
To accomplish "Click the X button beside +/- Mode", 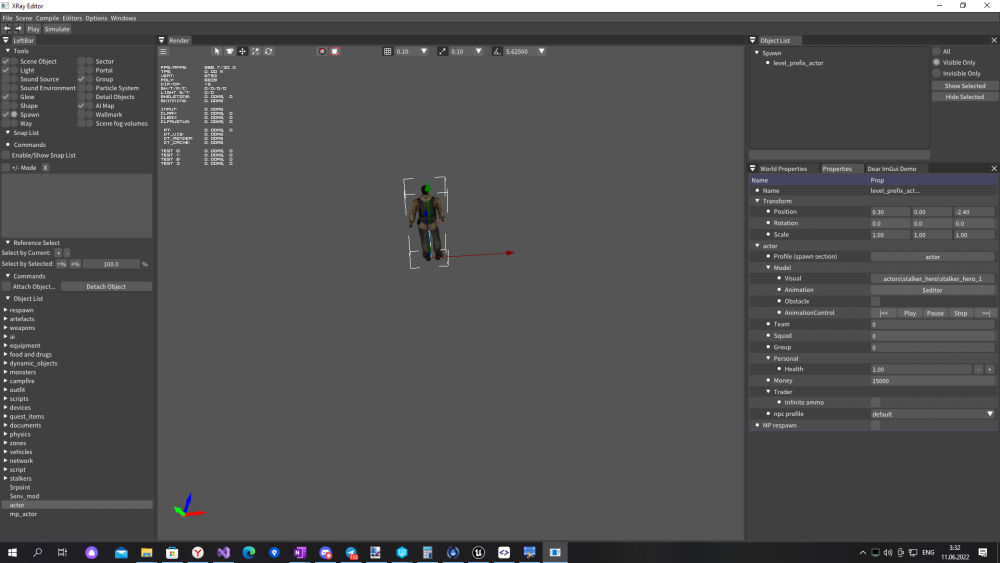I will (x=45, y=168).
